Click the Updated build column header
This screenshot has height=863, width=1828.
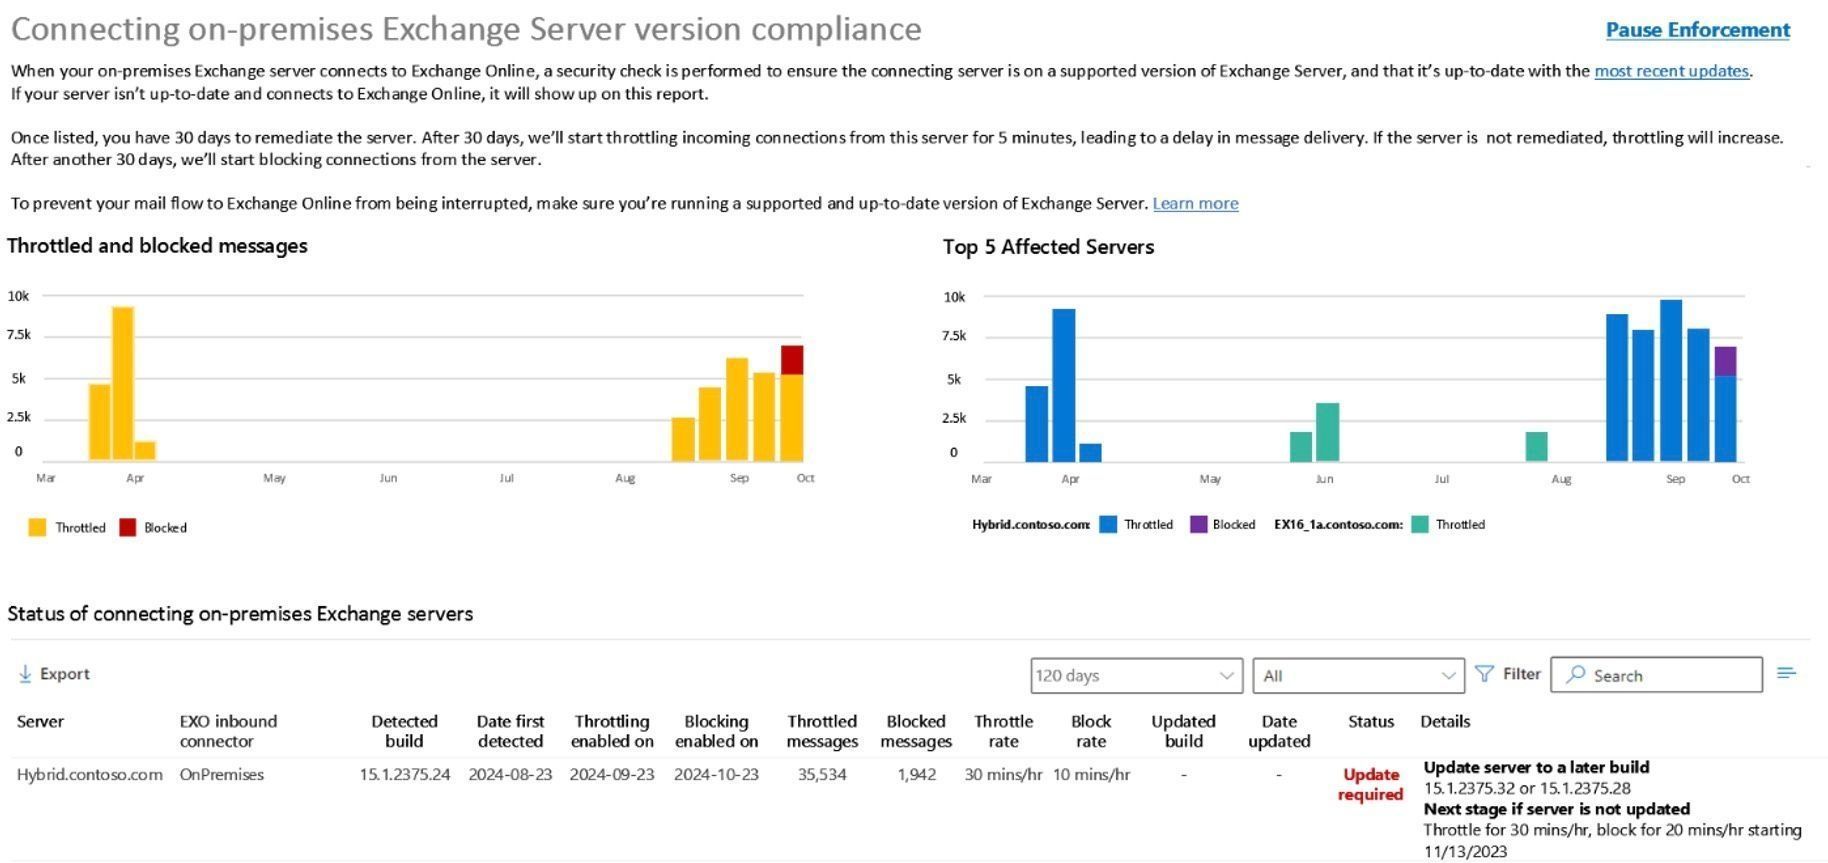coord(1183,732)
